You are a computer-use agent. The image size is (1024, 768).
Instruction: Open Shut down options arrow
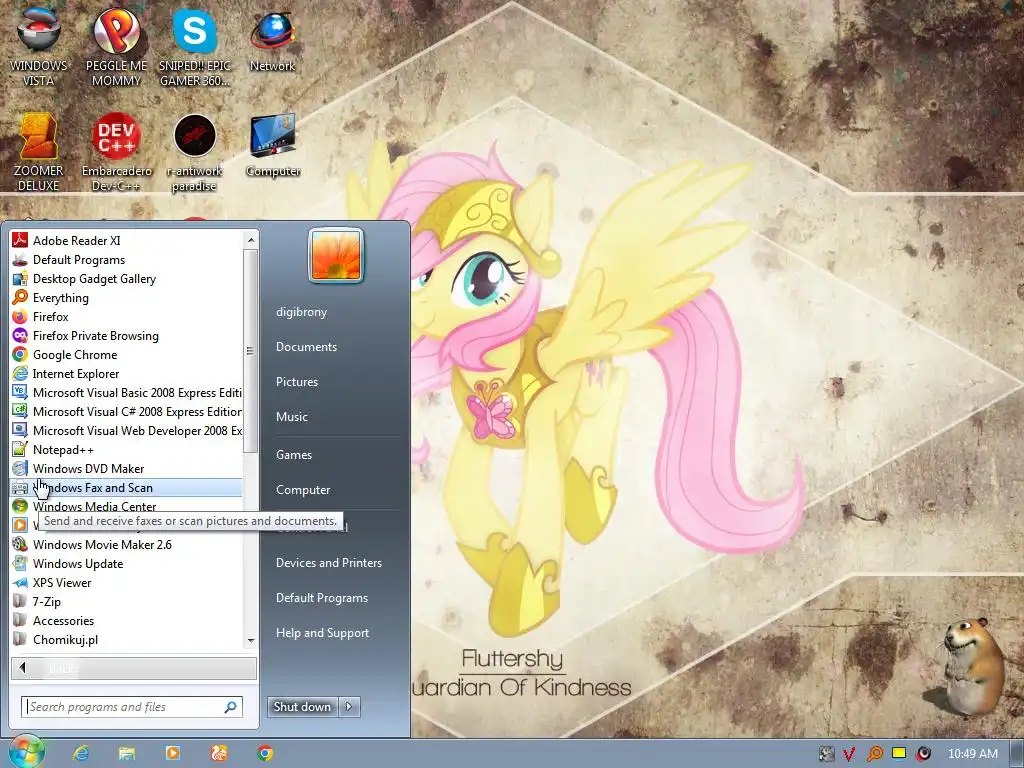click(349, 706)
